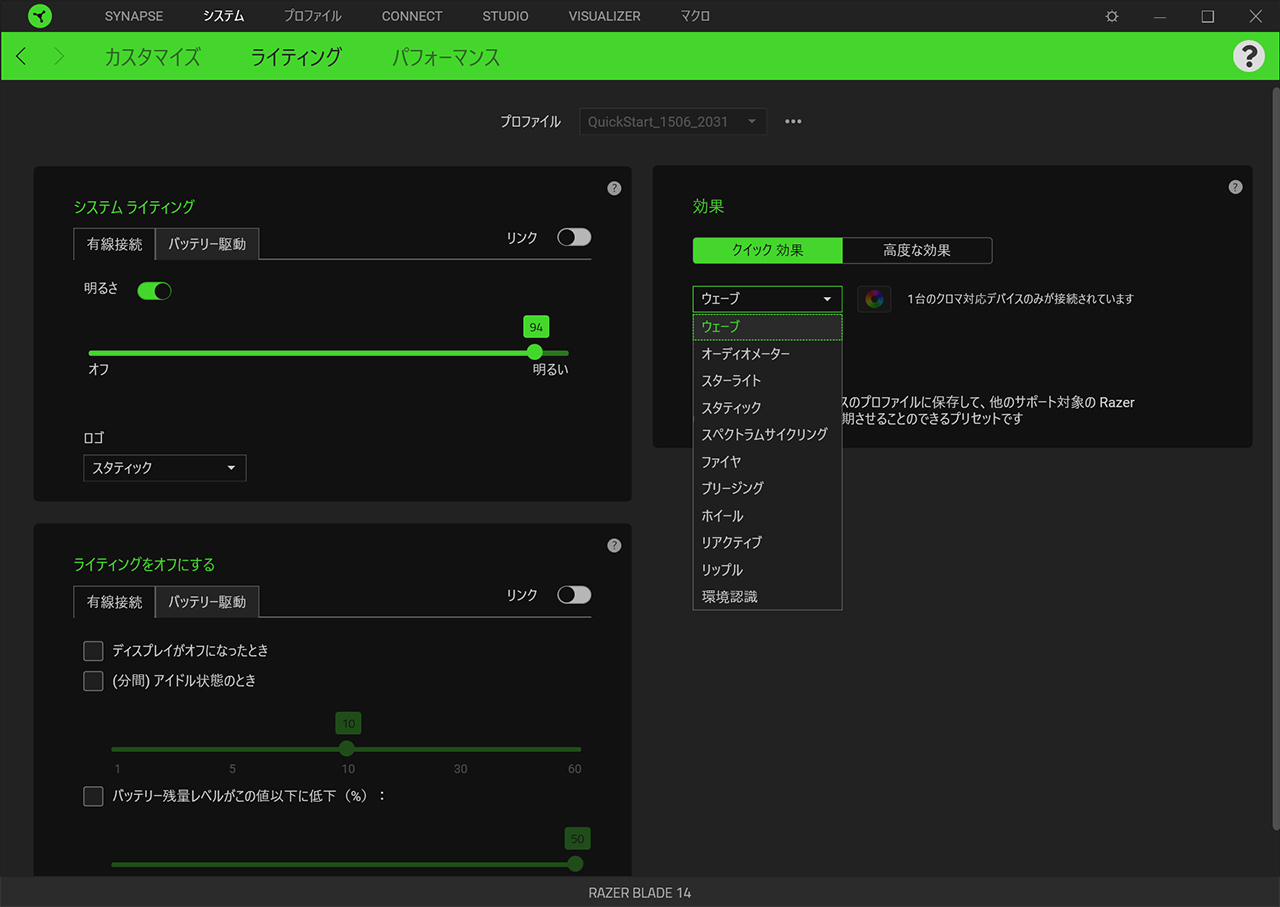Select スペクトラムサイクリング from the effect list
This screenshot has width=1280, height=907.
pyautogui.click(x=765, y=435)
